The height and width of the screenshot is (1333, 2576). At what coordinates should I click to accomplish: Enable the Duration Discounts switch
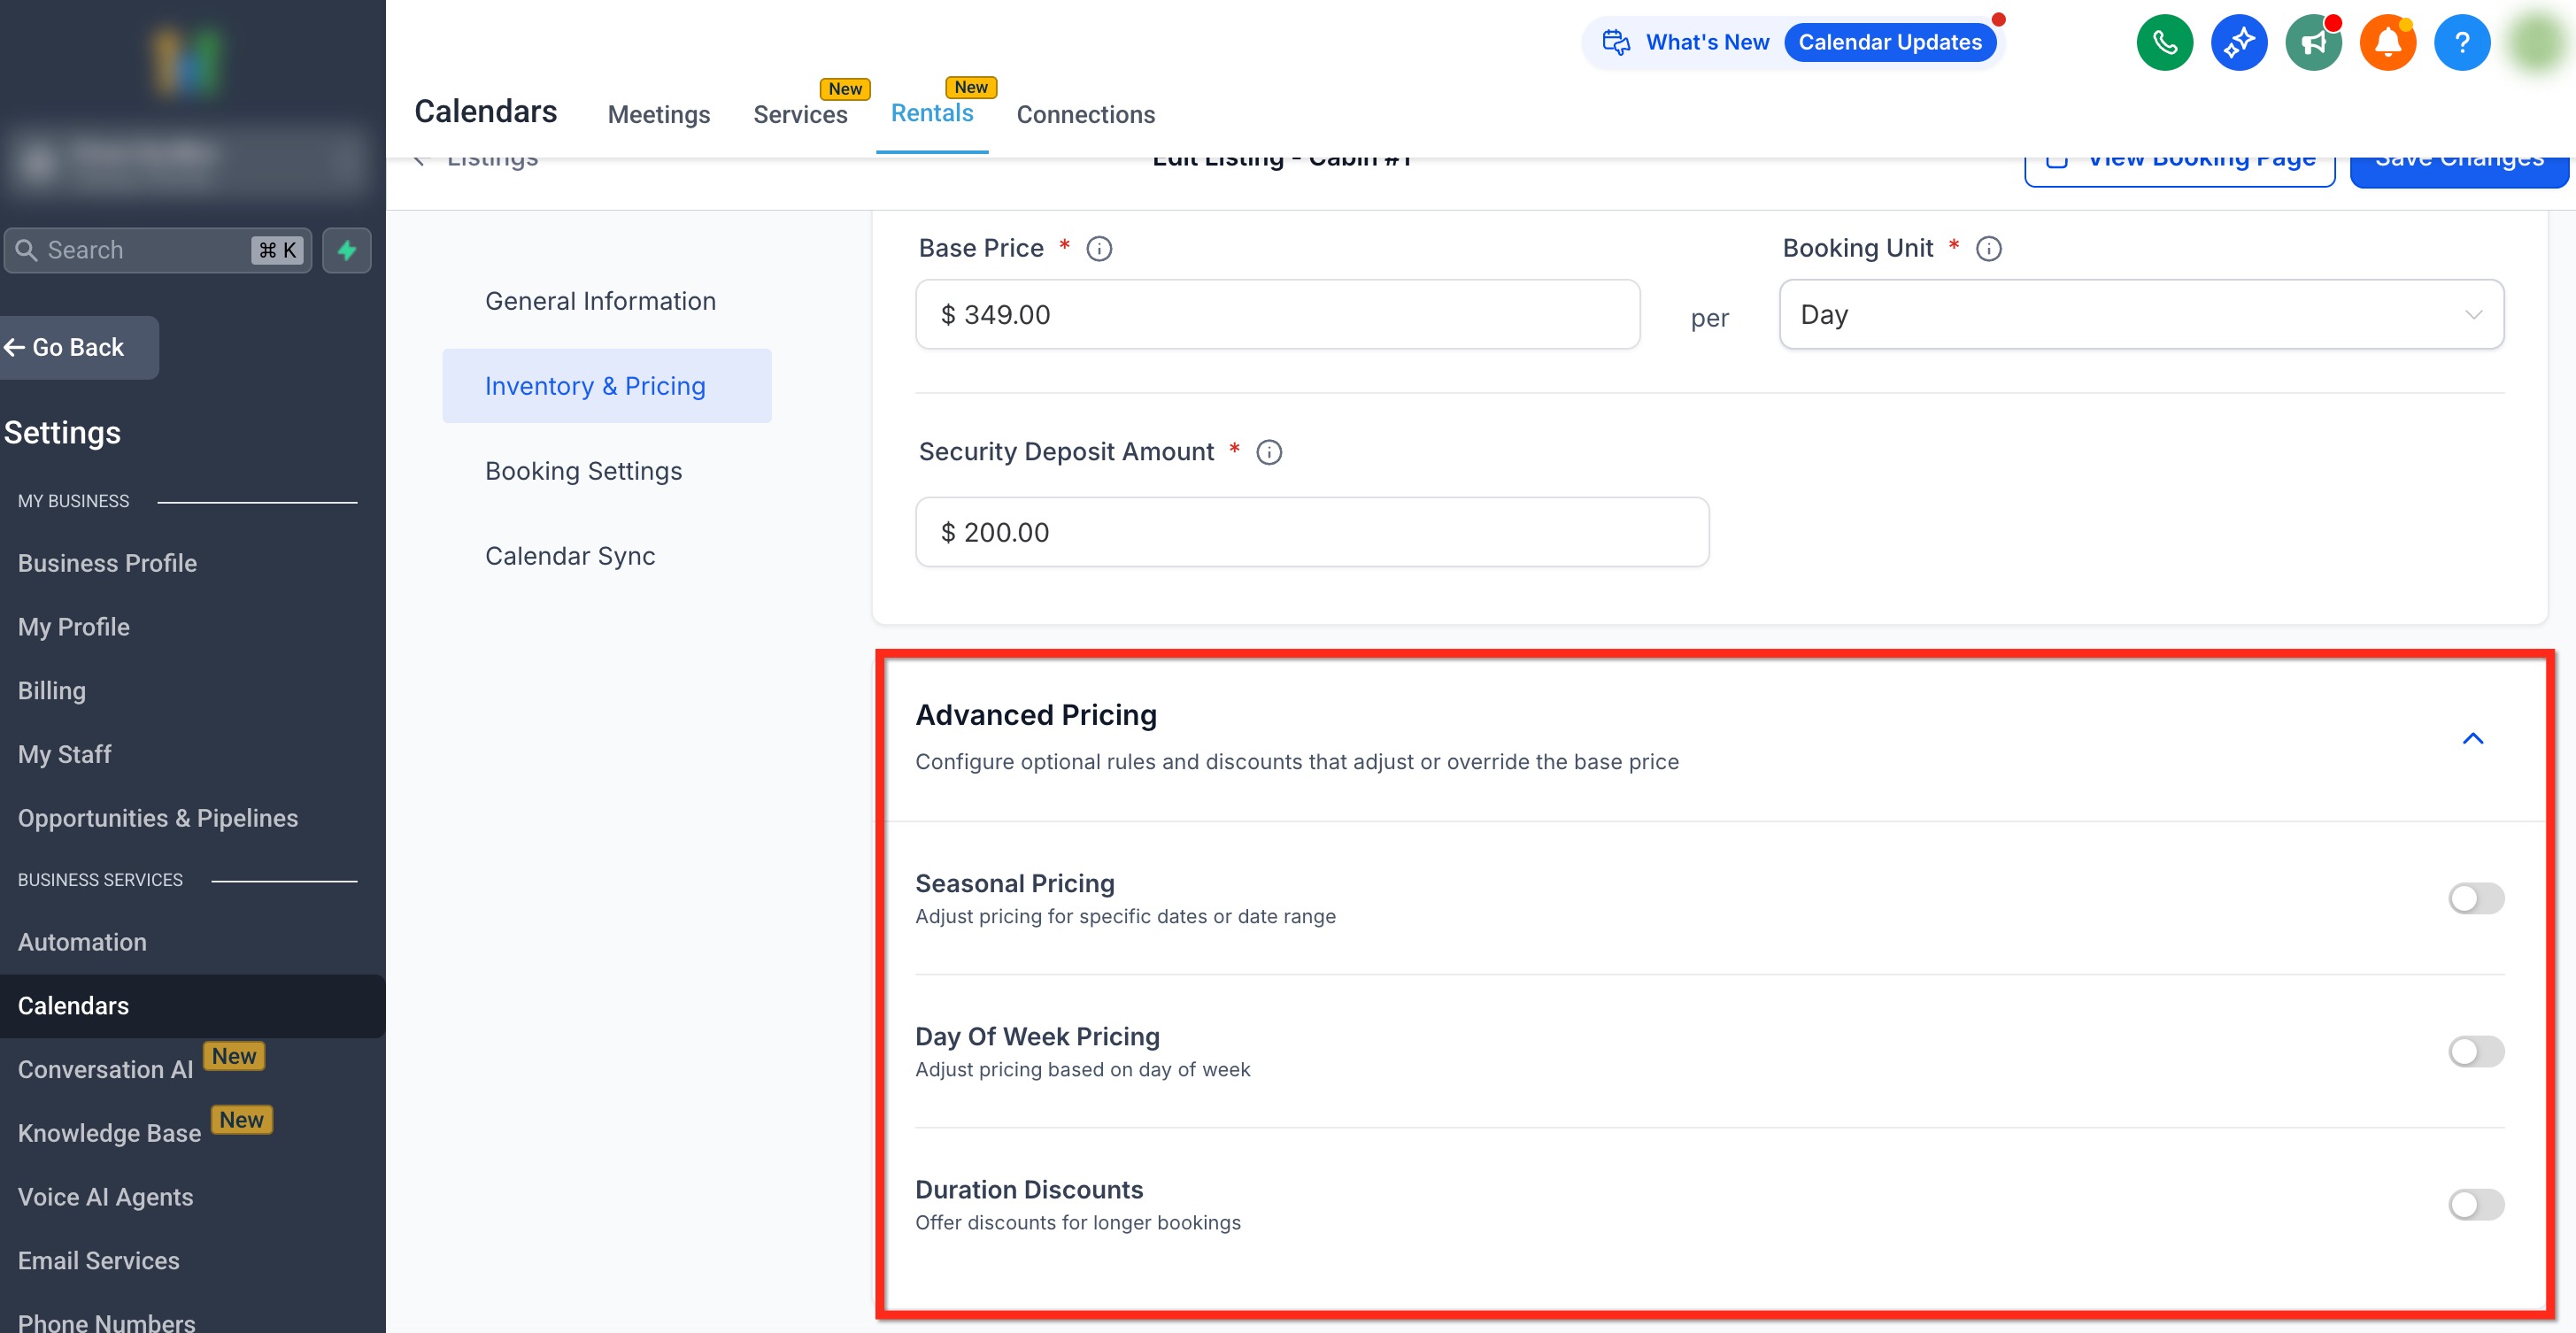tap(2475, 1204)
